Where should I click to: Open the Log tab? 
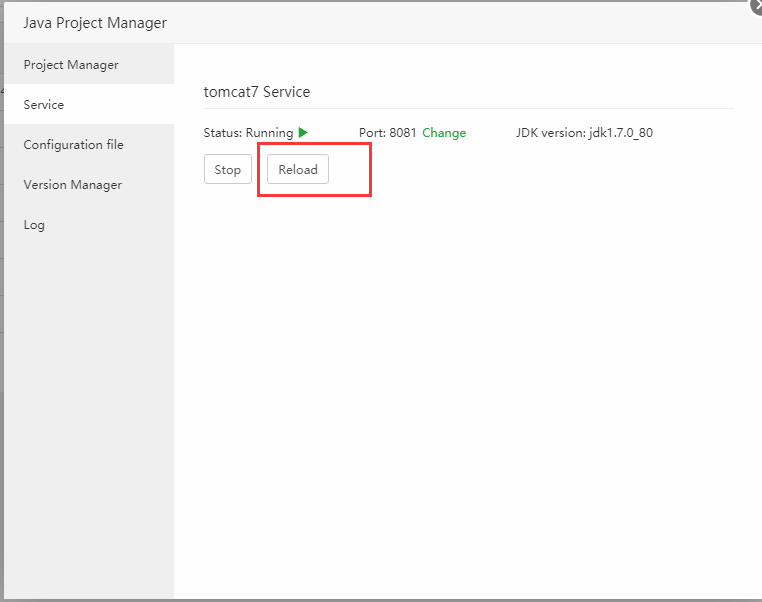(89, 225)
